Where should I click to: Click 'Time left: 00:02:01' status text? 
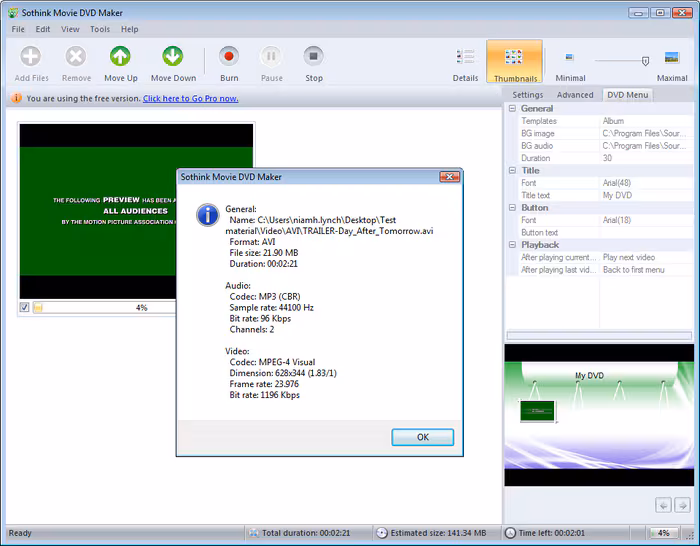point(552,533)
